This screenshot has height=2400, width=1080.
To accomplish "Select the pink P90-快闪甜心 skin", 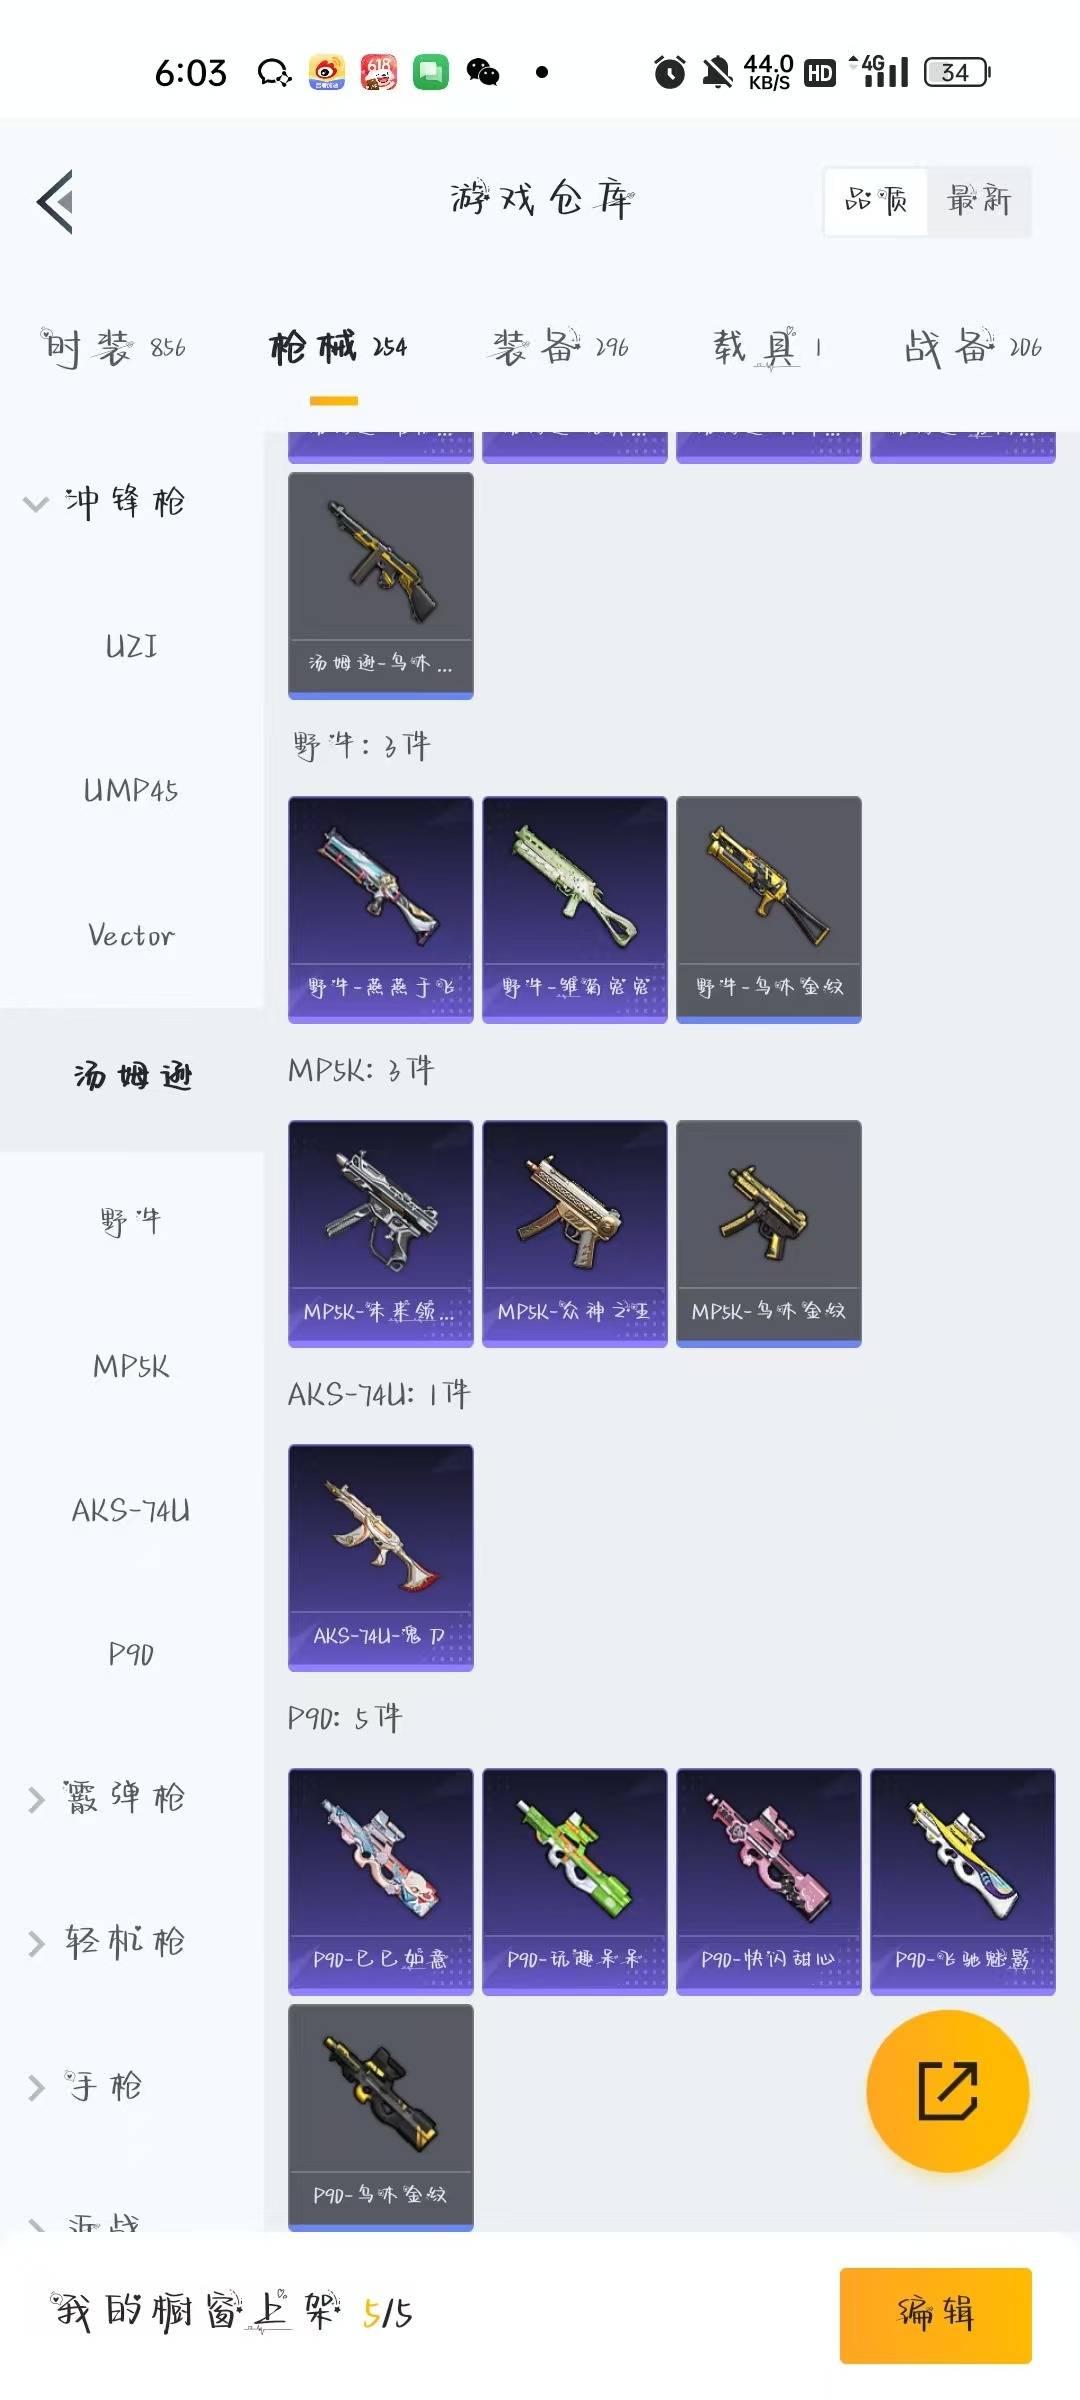I will [768, 1881].
